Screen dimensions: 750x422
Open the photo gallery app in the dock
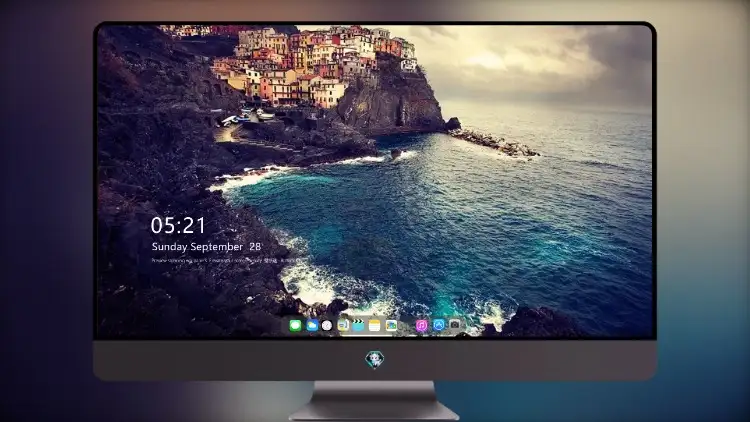click(x=391, y=325)
